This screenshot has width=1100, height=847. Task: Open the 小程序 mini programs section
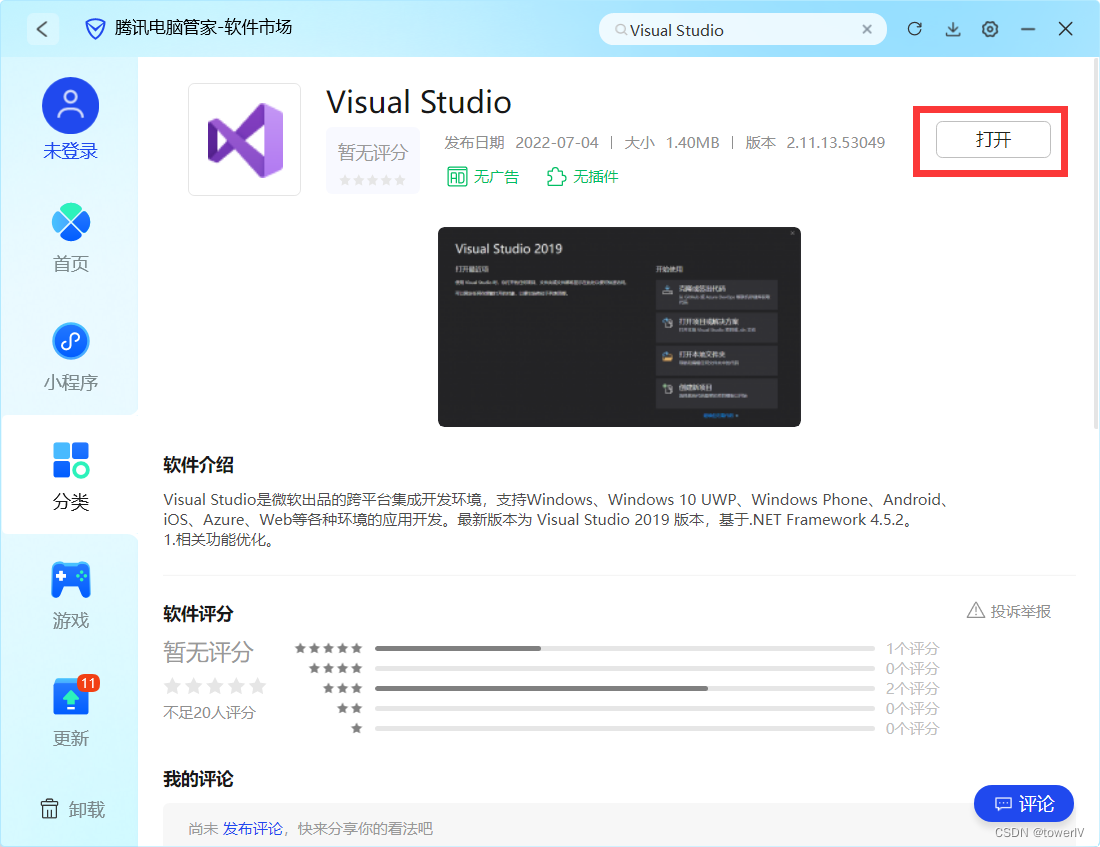coord(70,357)
